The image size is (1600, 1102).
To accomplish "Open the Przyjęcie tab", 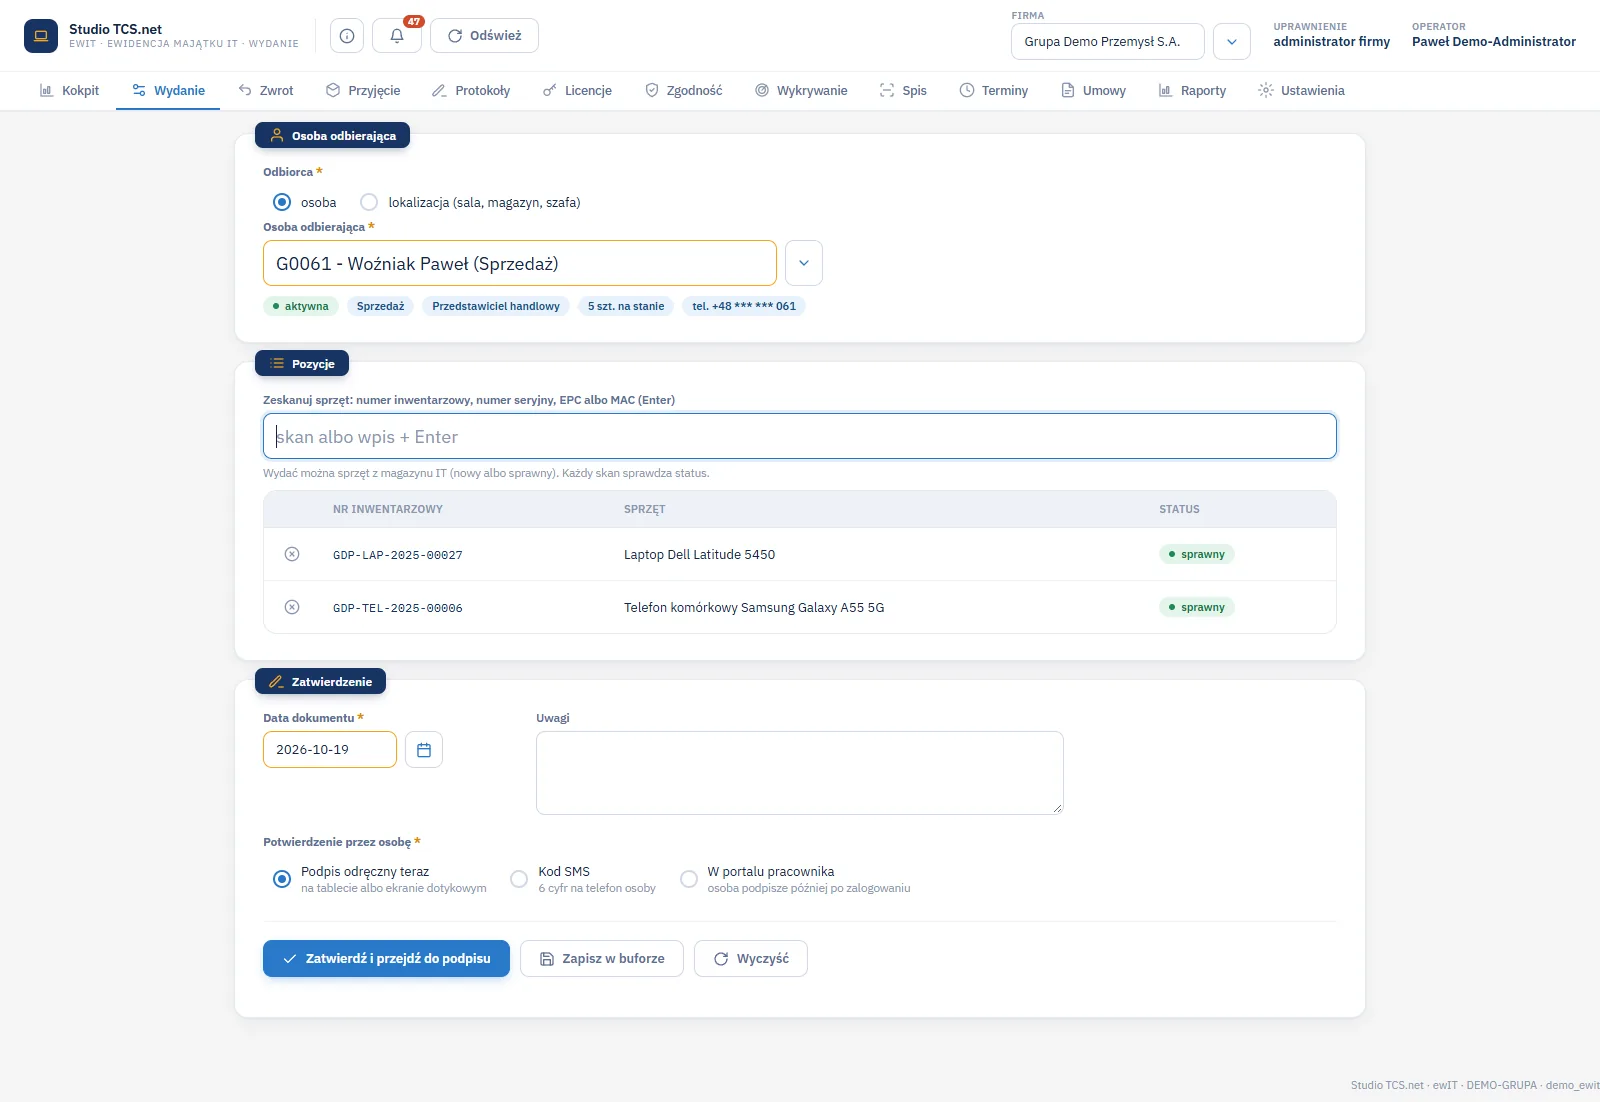I will 363,90.
